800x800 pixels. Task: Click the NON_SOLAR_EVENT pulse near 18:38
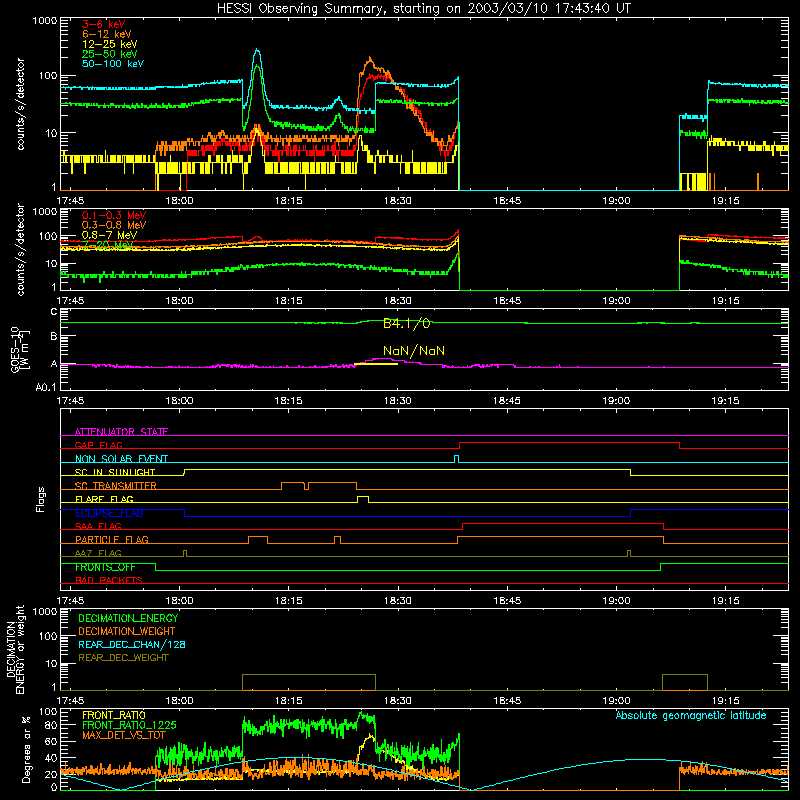[x=457, y=459]
